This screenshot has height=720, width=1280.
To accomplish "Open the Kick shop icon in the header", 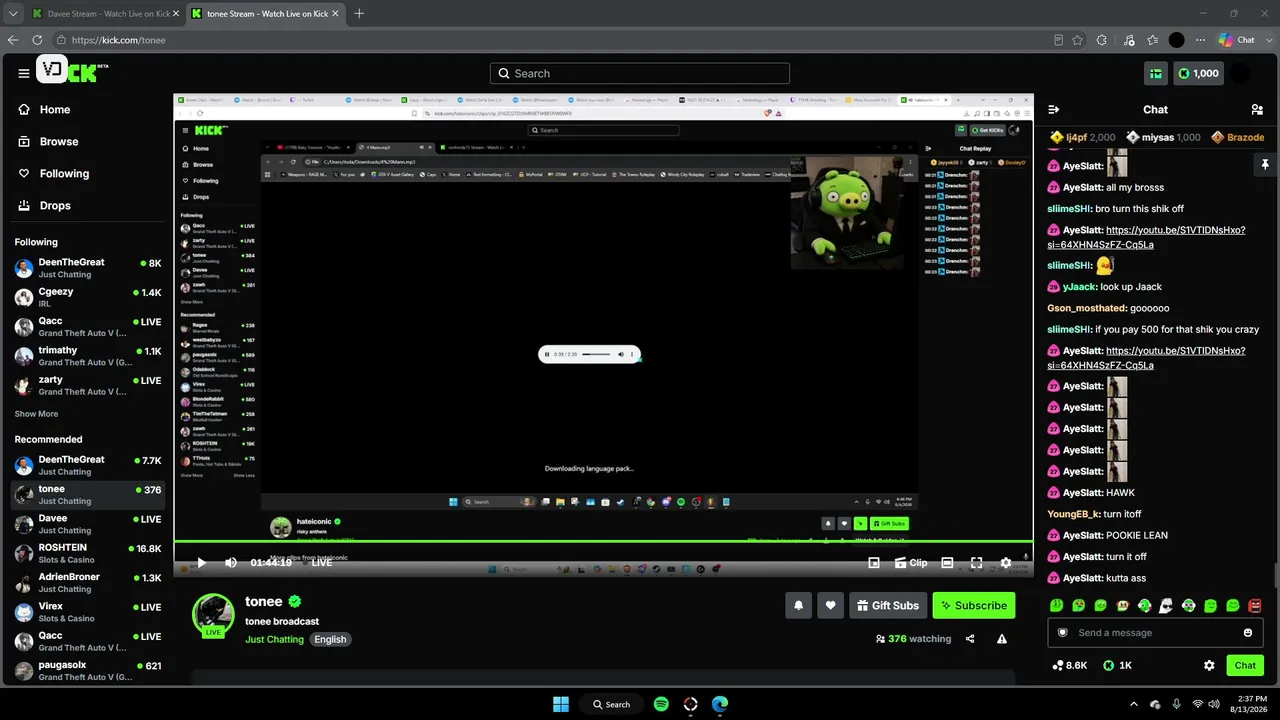I will point(1155,73).
